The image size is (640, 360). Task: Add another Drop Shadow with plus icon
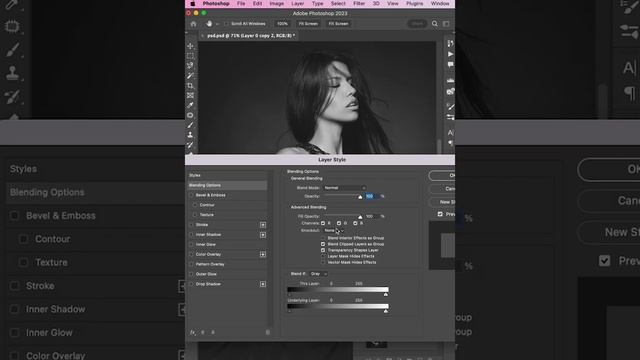click(x=263, y=284)
